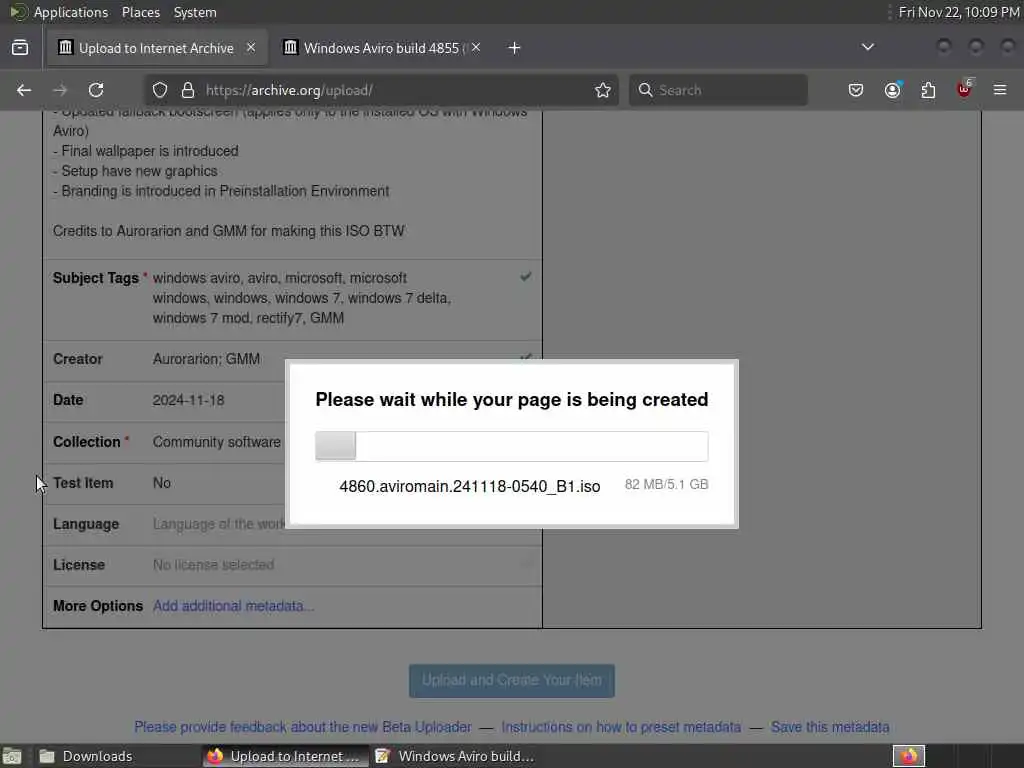
Task: Click the Setup have new graphics line
Action: click(135, 171)
